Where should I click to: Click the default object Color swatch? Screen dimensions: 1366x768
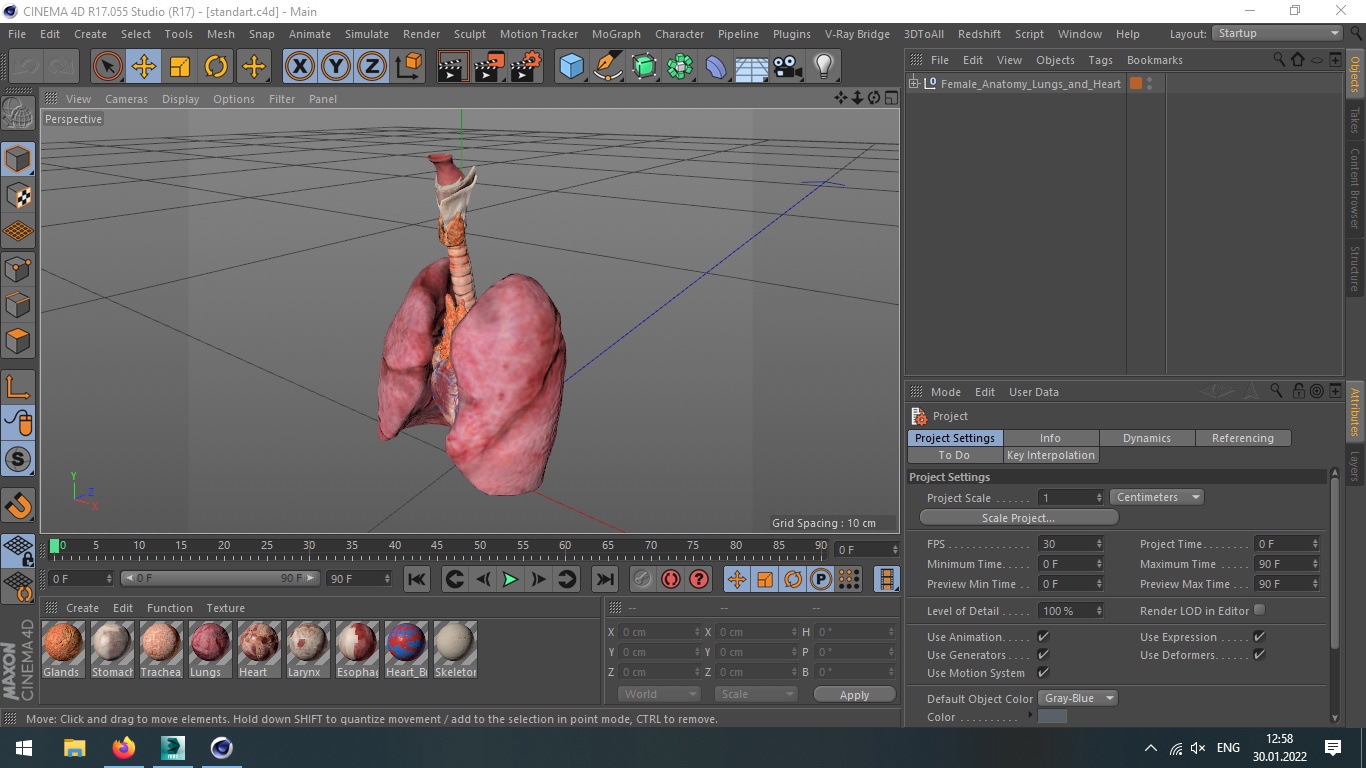tap(1052, 716)
